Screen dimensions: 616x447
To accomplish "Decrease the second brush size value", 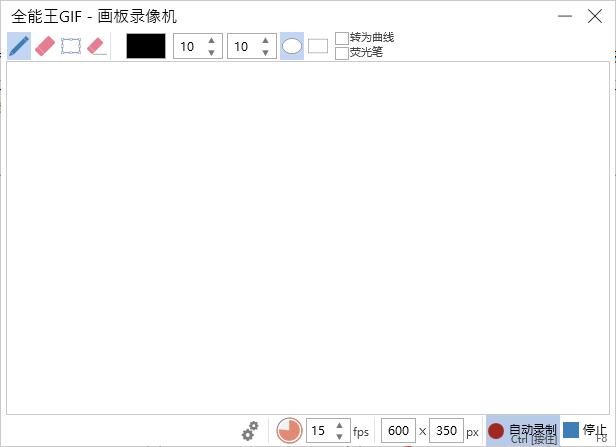I will pyautogui.click(x=265, y=52).
